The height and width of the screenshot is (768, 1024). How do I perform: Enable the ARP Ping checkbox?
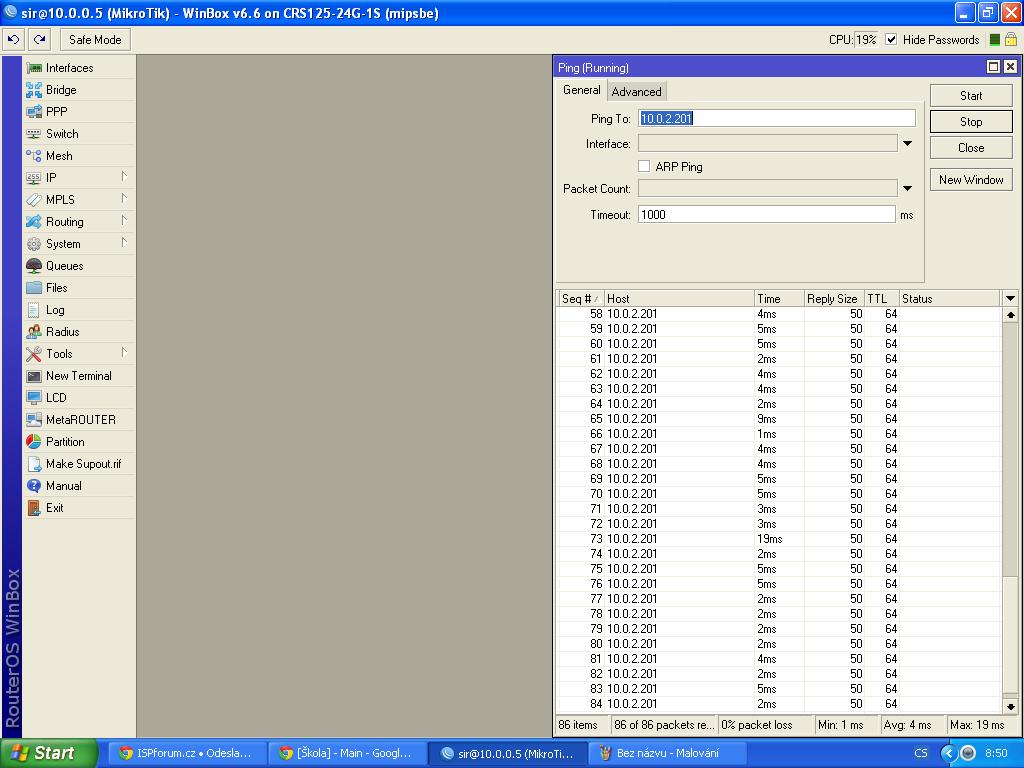(644, 167)
